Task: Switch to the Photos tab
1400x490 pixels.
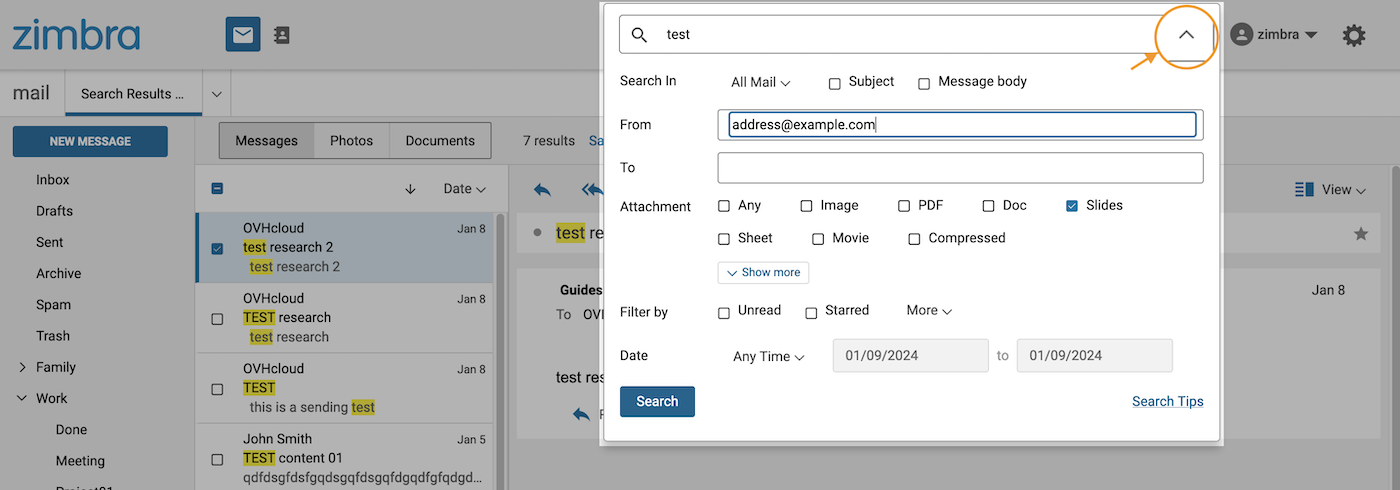Action: tap(351, 141)
